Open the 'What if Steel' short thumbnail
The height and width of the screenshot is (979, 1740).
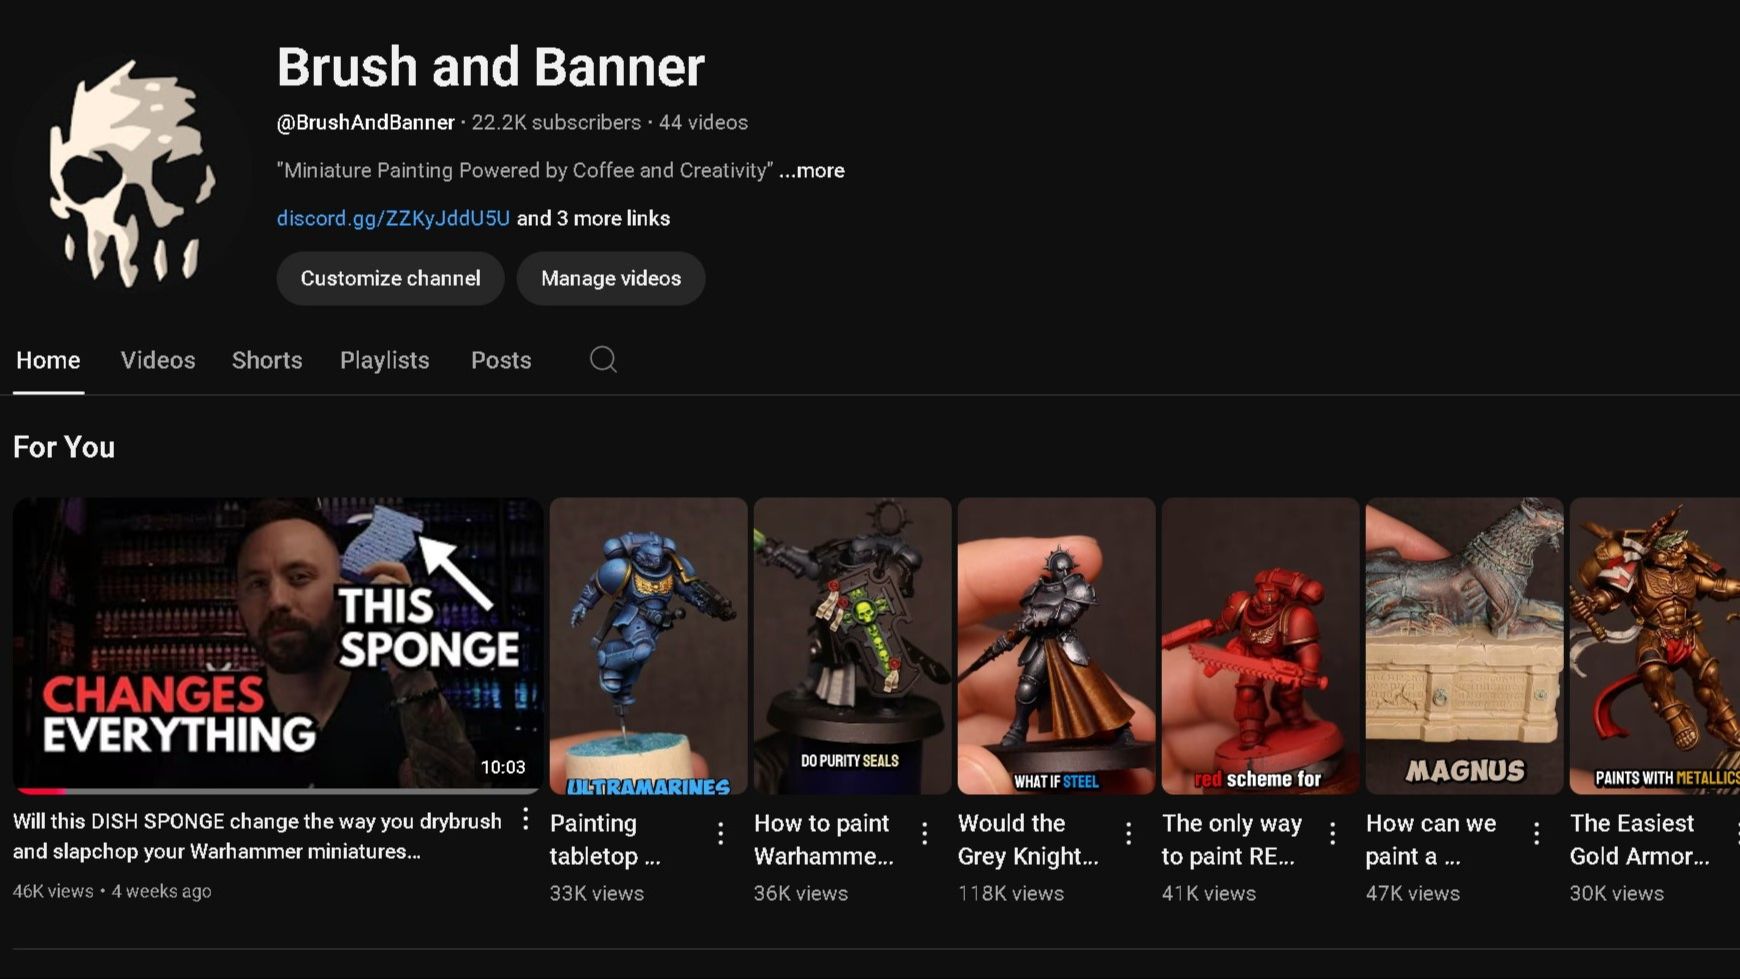coord(1056,646)
